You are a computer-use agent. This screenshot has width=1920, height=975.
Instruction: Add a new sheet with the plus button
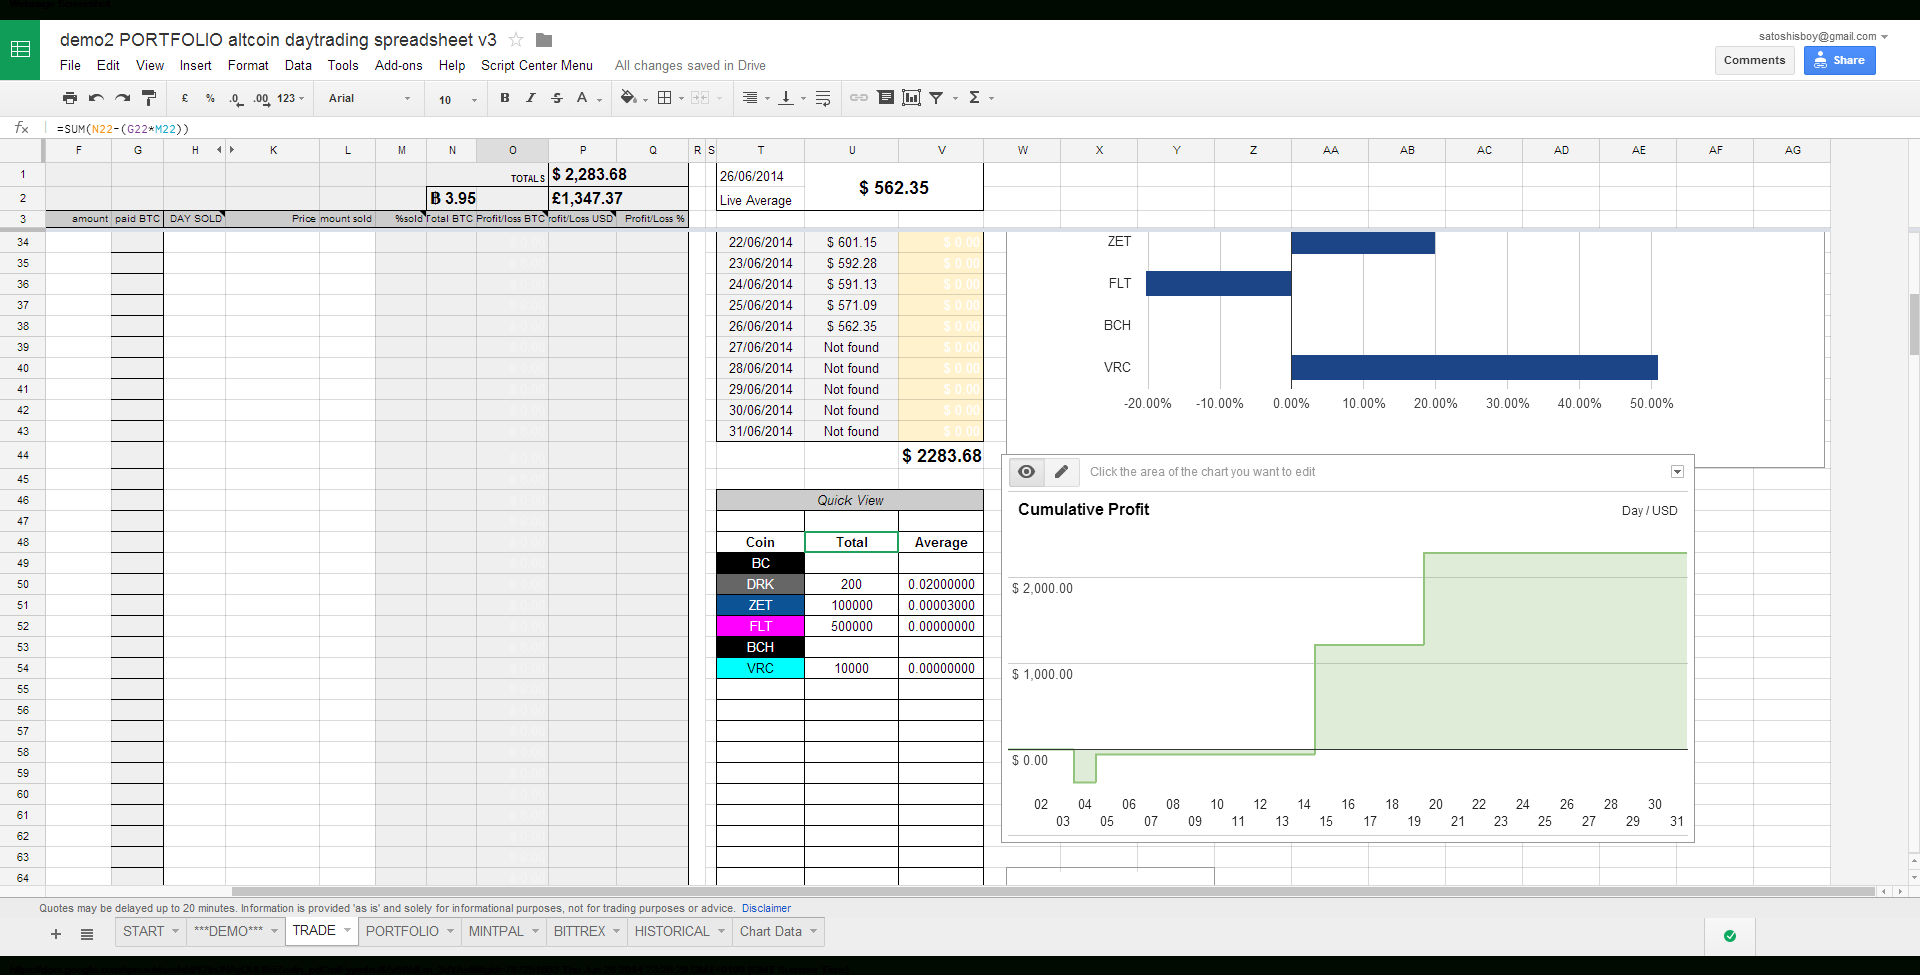pyautogui.click(x=55, y=933)
